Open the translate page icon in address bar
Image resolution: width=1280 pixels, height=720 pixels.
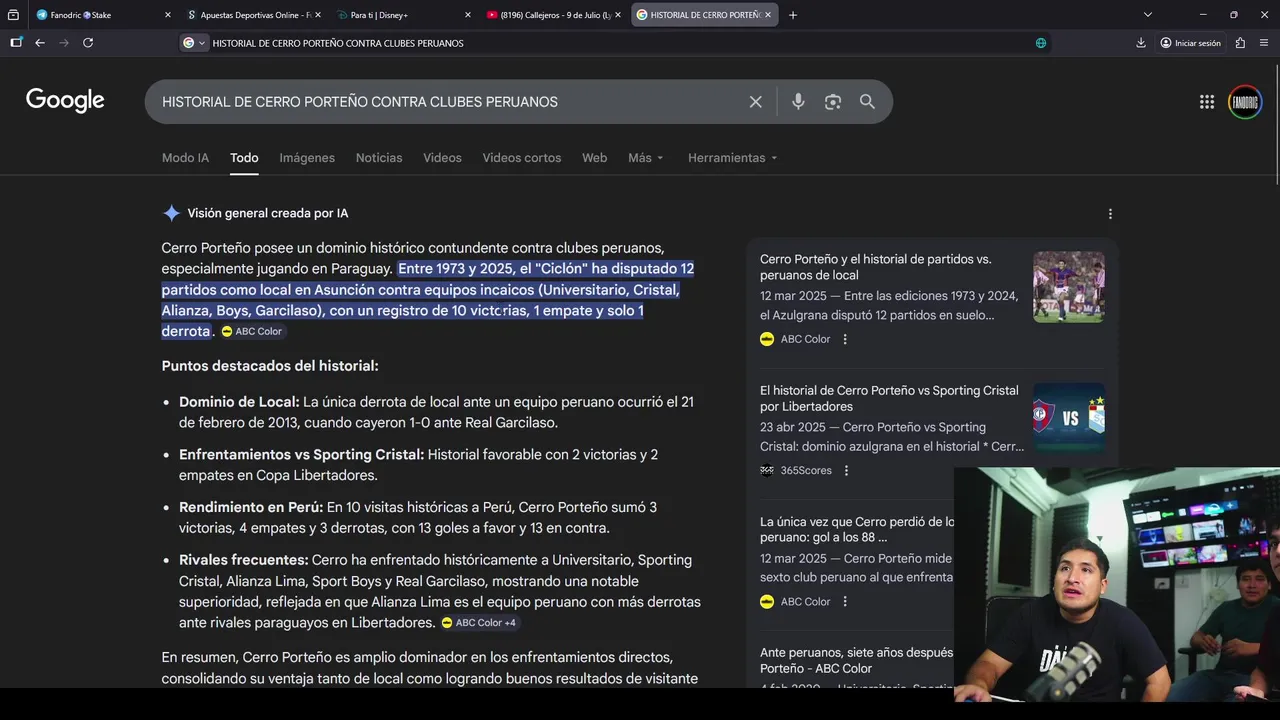click(1041, 43)
